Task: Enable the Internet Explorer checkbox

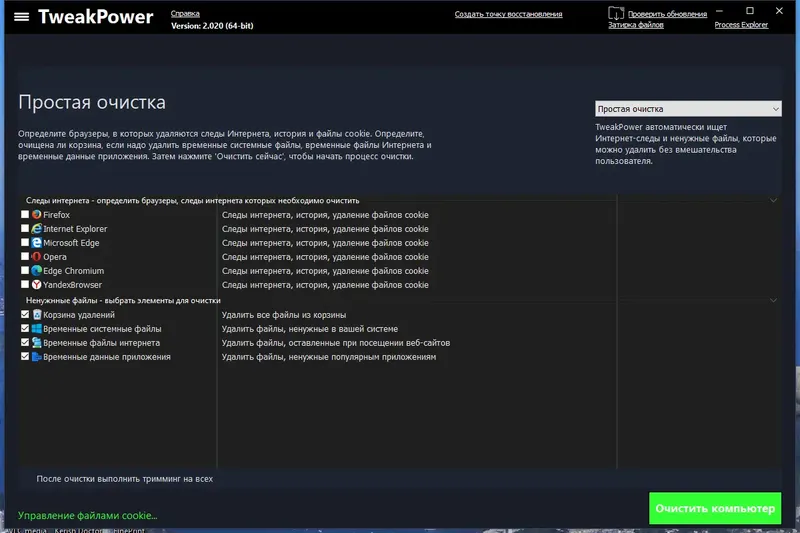Action: pyautogui.click(x=24, y=229)
